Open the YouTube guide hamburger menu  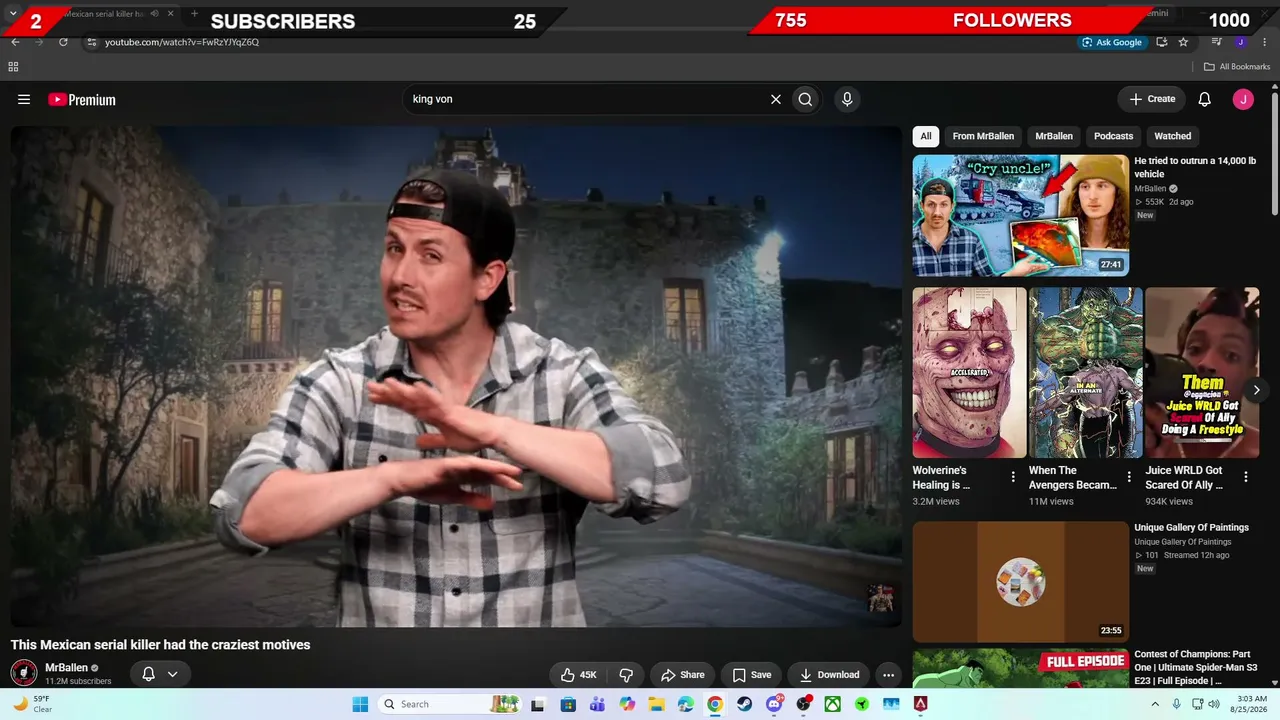pyautogui.click(x=24, y=99)
